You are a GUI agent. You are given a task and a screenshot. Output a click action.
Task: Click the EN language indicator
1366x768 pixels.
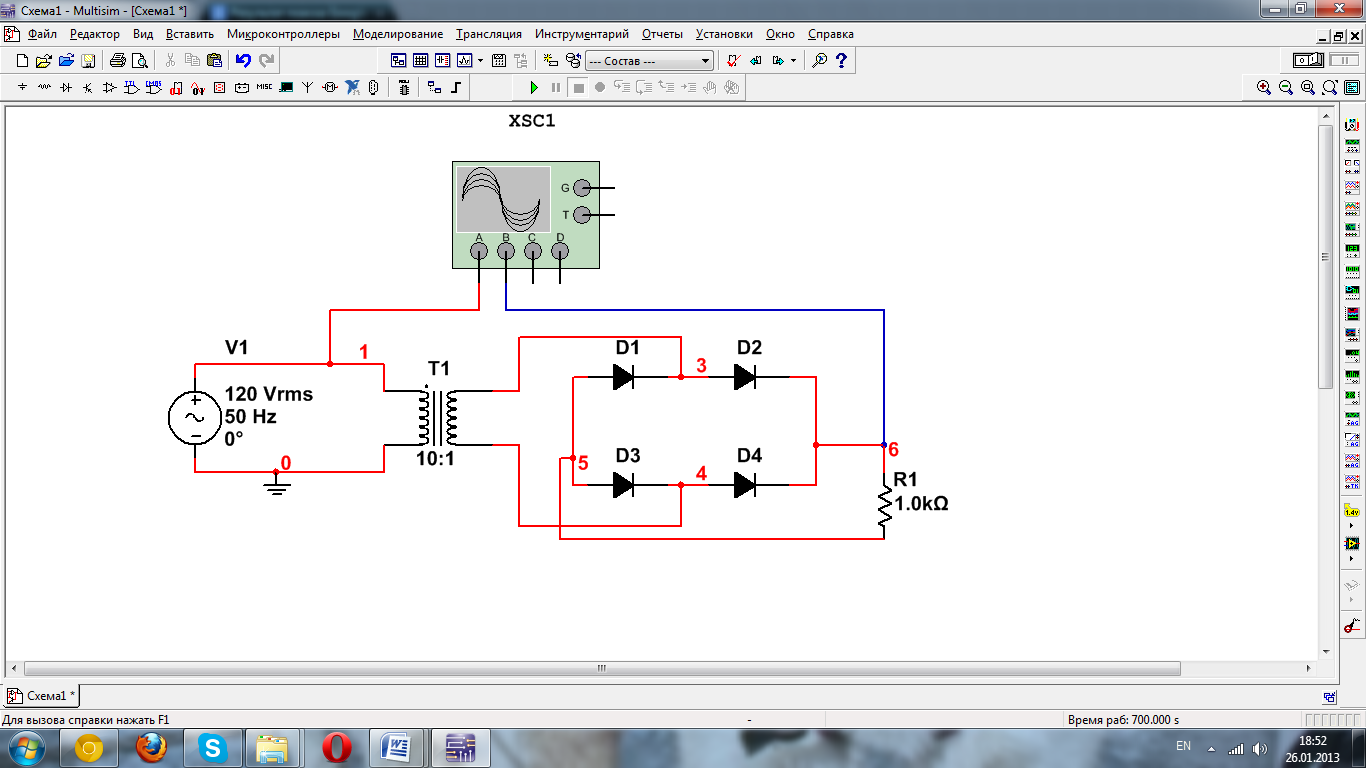[1183, 746]
